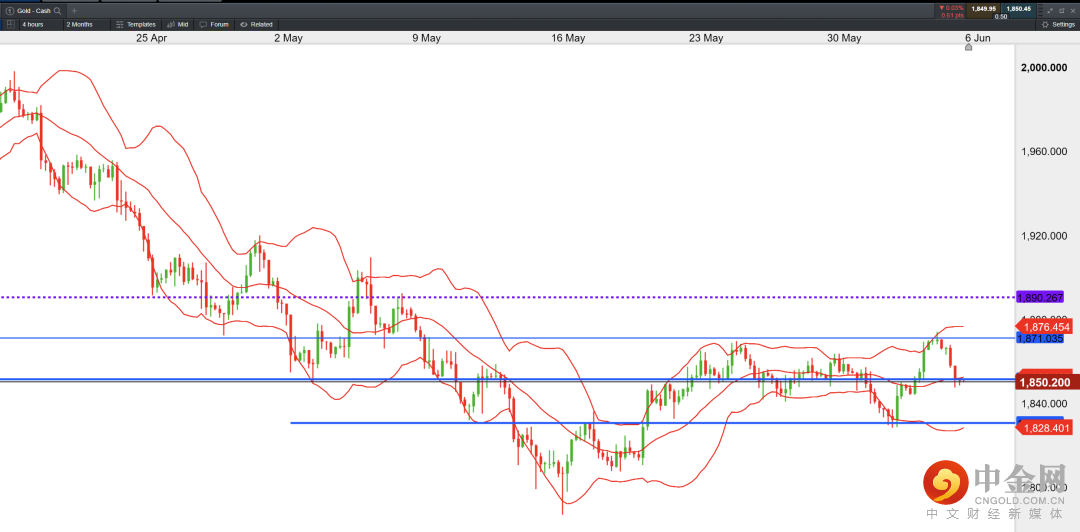Click the collapse chart window icon

1049,10
